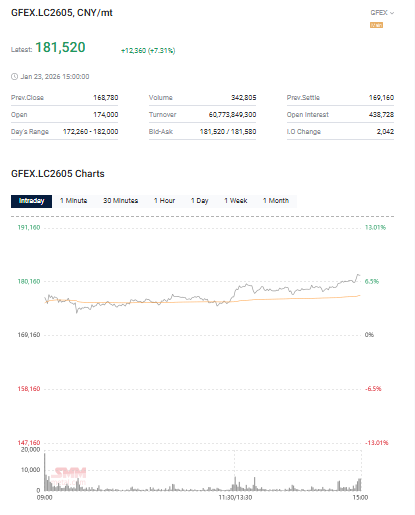Select the Intraday chart tab
The width and height of the screenshot is (415, 515).
click(31, 201)
